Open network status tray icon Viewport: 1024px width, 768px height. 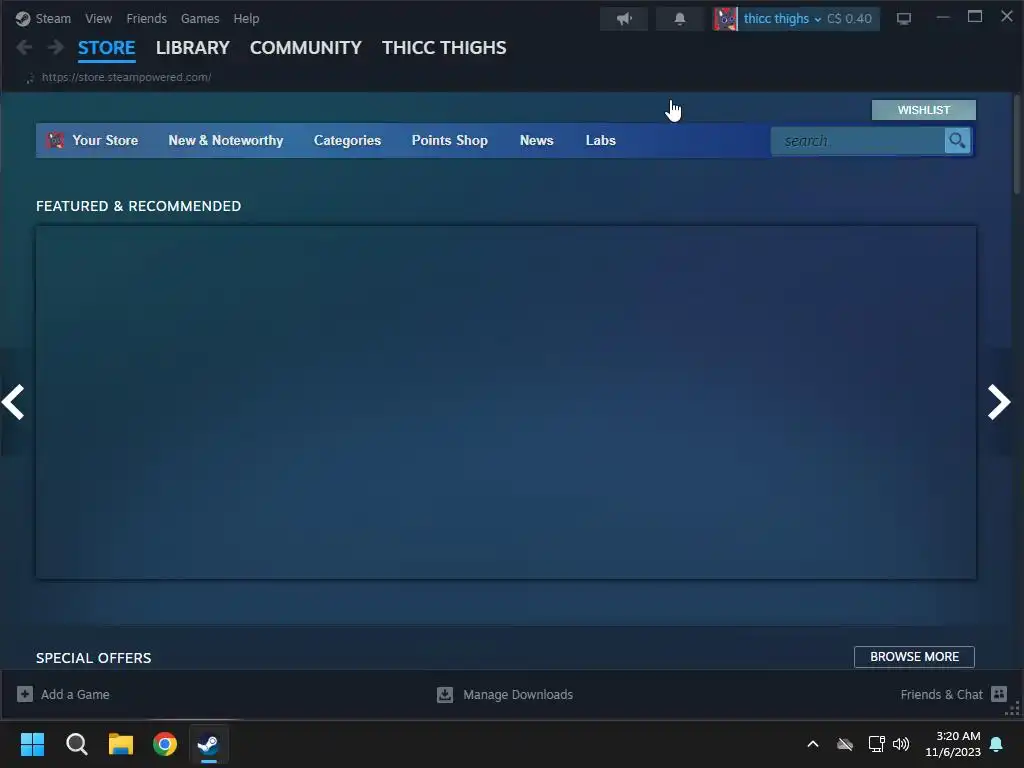coord(876,744)
